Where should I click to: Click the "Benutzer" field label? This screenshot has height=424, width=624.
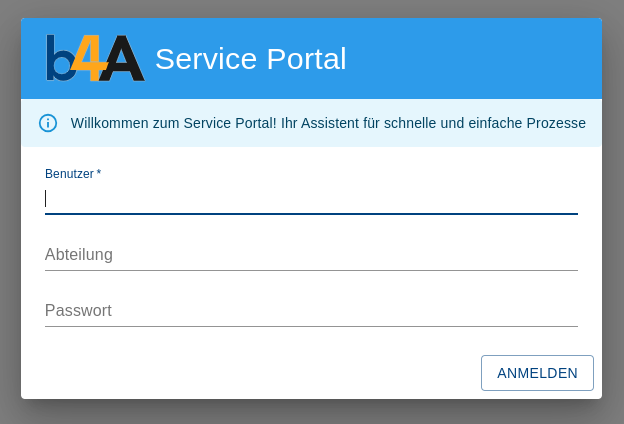pyautogui.click(x=69, y=174)
